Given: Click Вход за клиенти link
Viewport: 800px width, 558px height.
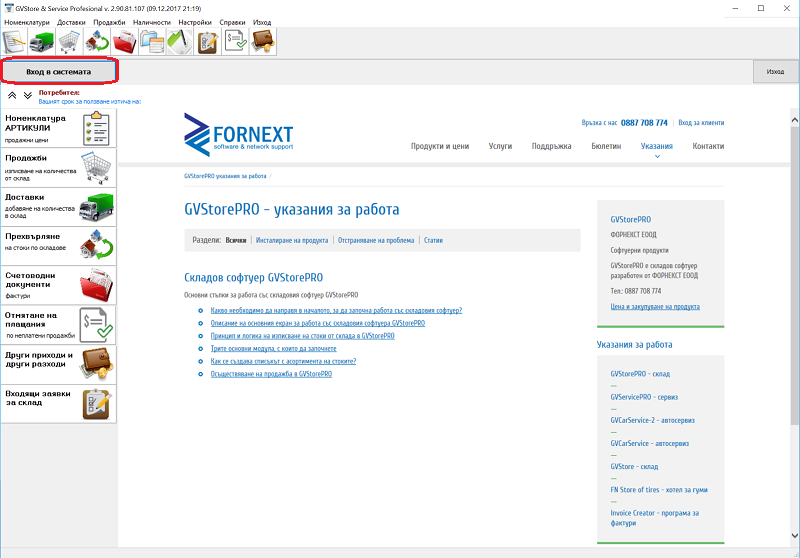Looking at the screenshot, I should point(701,123).
